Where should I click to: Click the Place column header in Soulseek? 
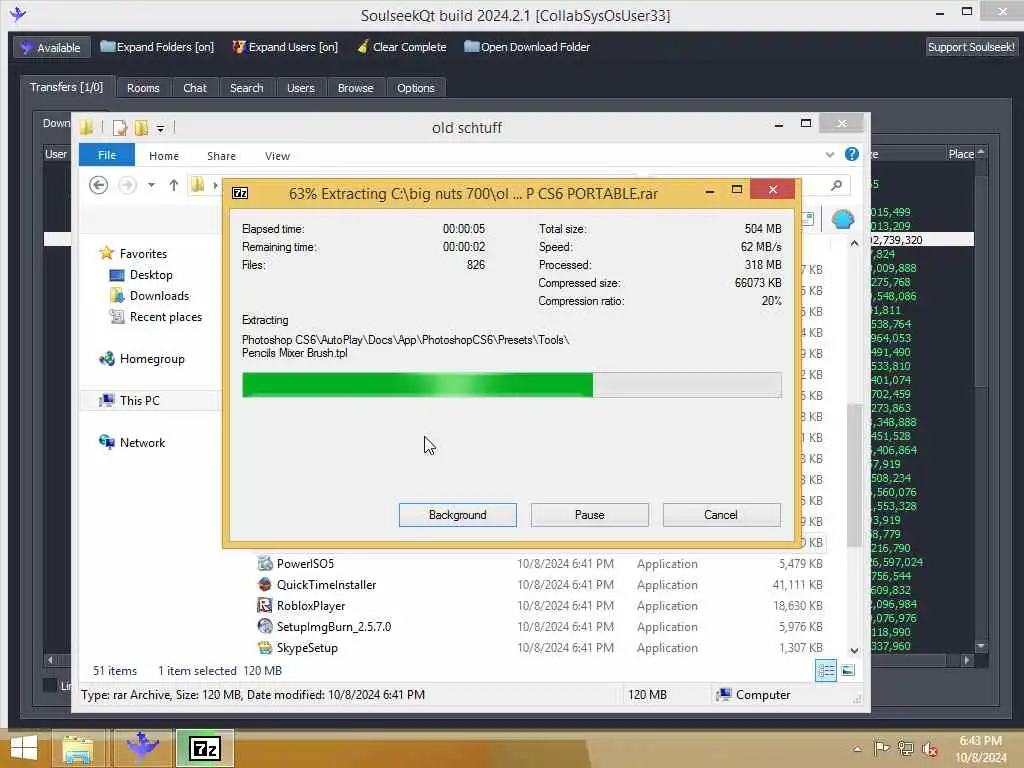(961, 153)
